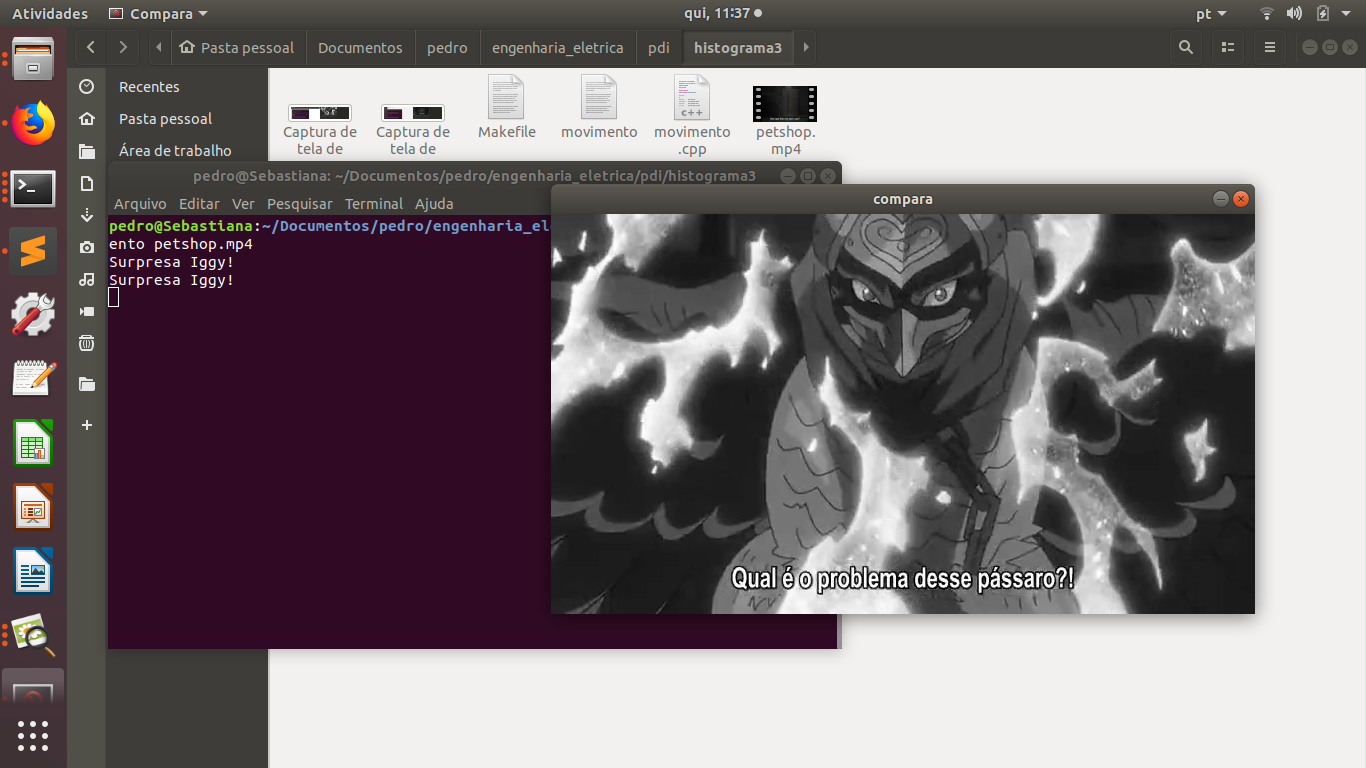Open Área de trabalho in the sidebar

tap(175, 151)
